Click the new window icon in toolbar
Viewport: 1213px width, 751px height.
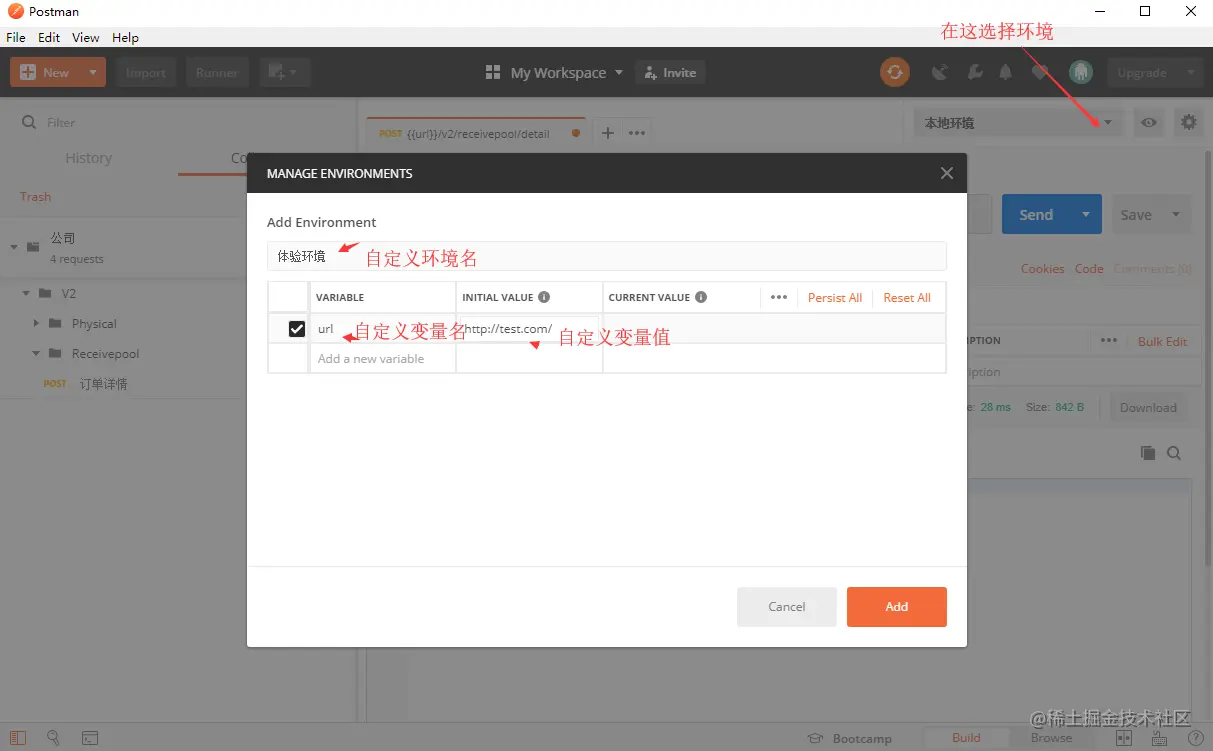click(285, 72)
